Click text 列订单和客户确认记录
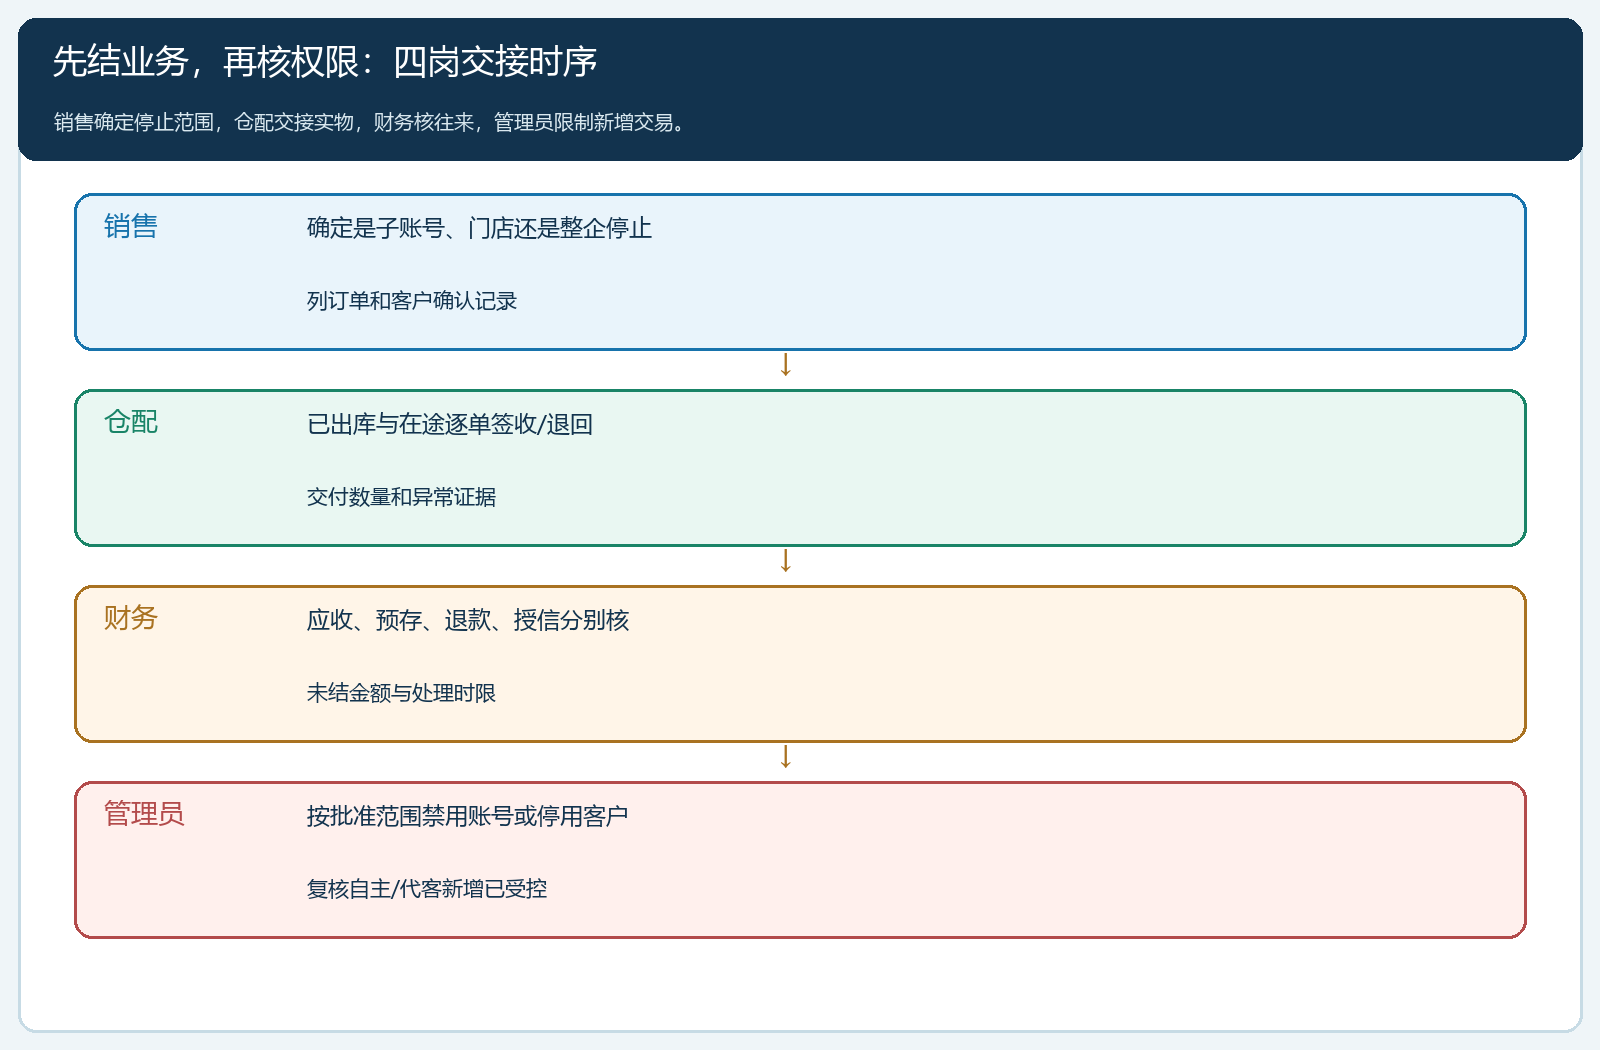Viewport: 1600px width, 1050px height. tap(411, 301)
